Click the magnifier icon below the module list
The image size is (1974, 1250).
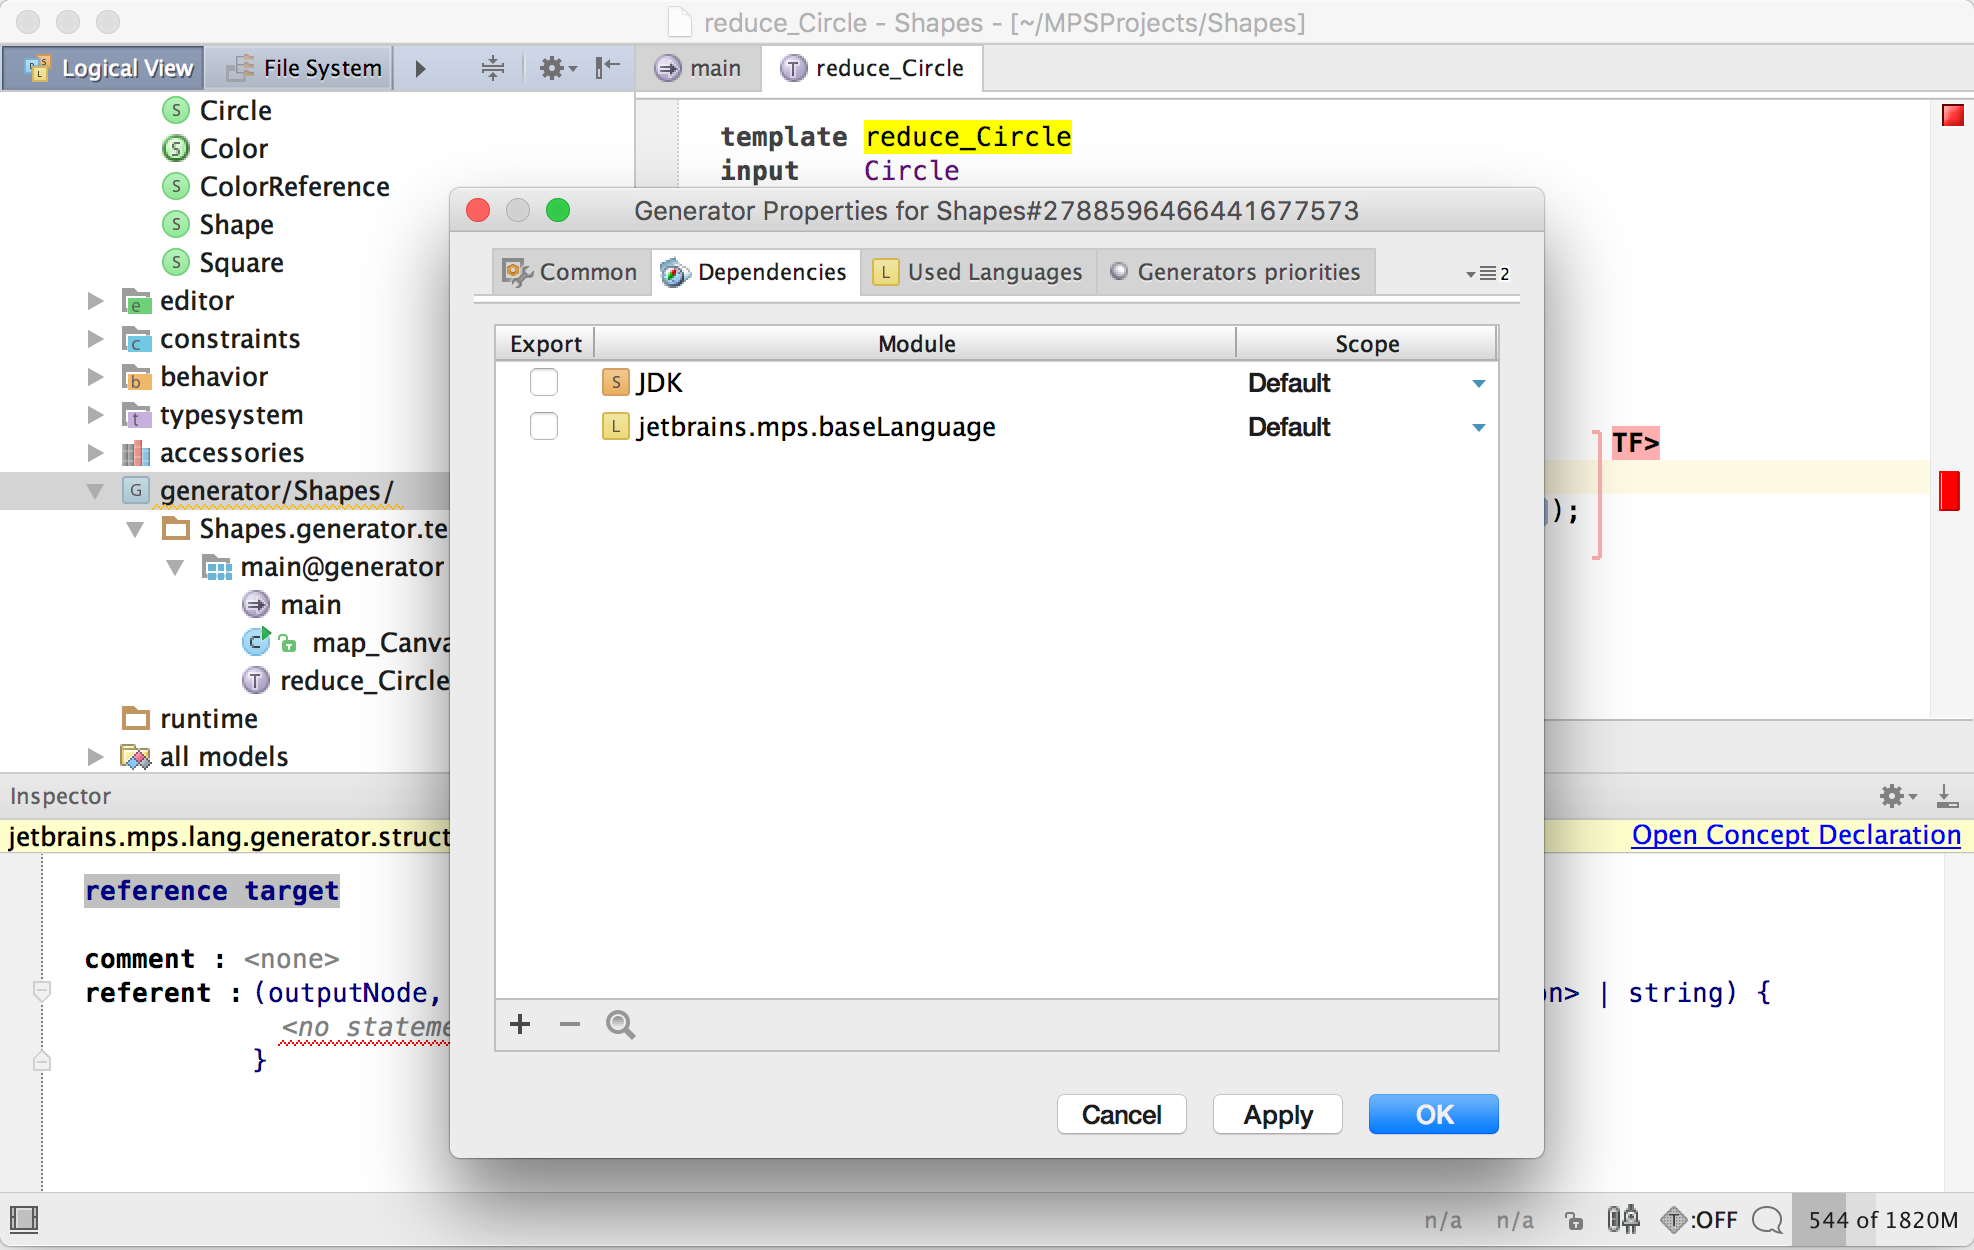tap(620, 1024)
